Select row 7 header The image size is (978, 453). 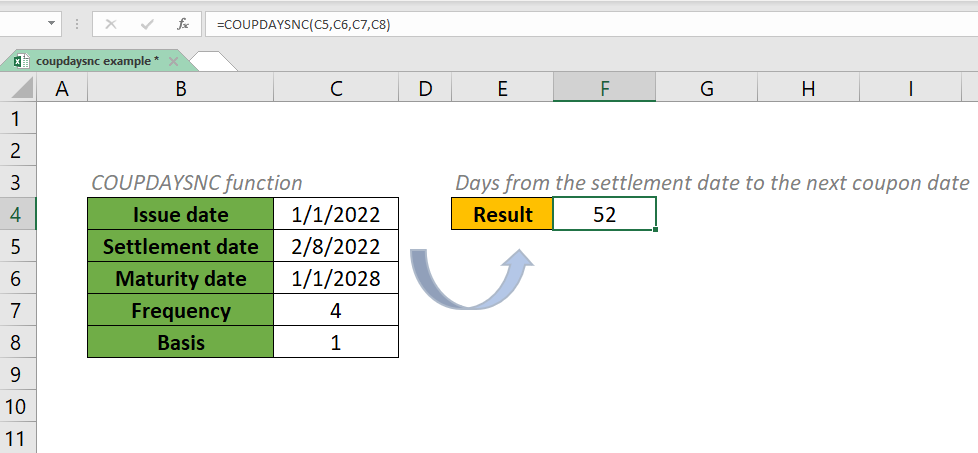click(x=16, y=311)
